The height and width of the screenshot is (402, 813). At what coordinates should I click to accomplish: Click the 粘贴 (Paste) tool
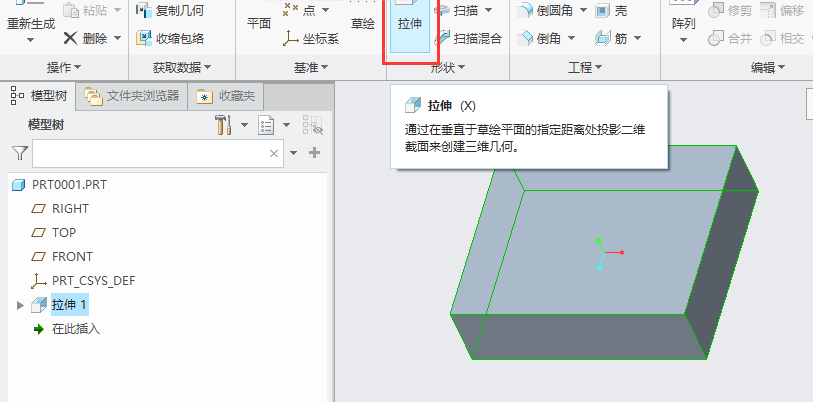click(85, 10)
